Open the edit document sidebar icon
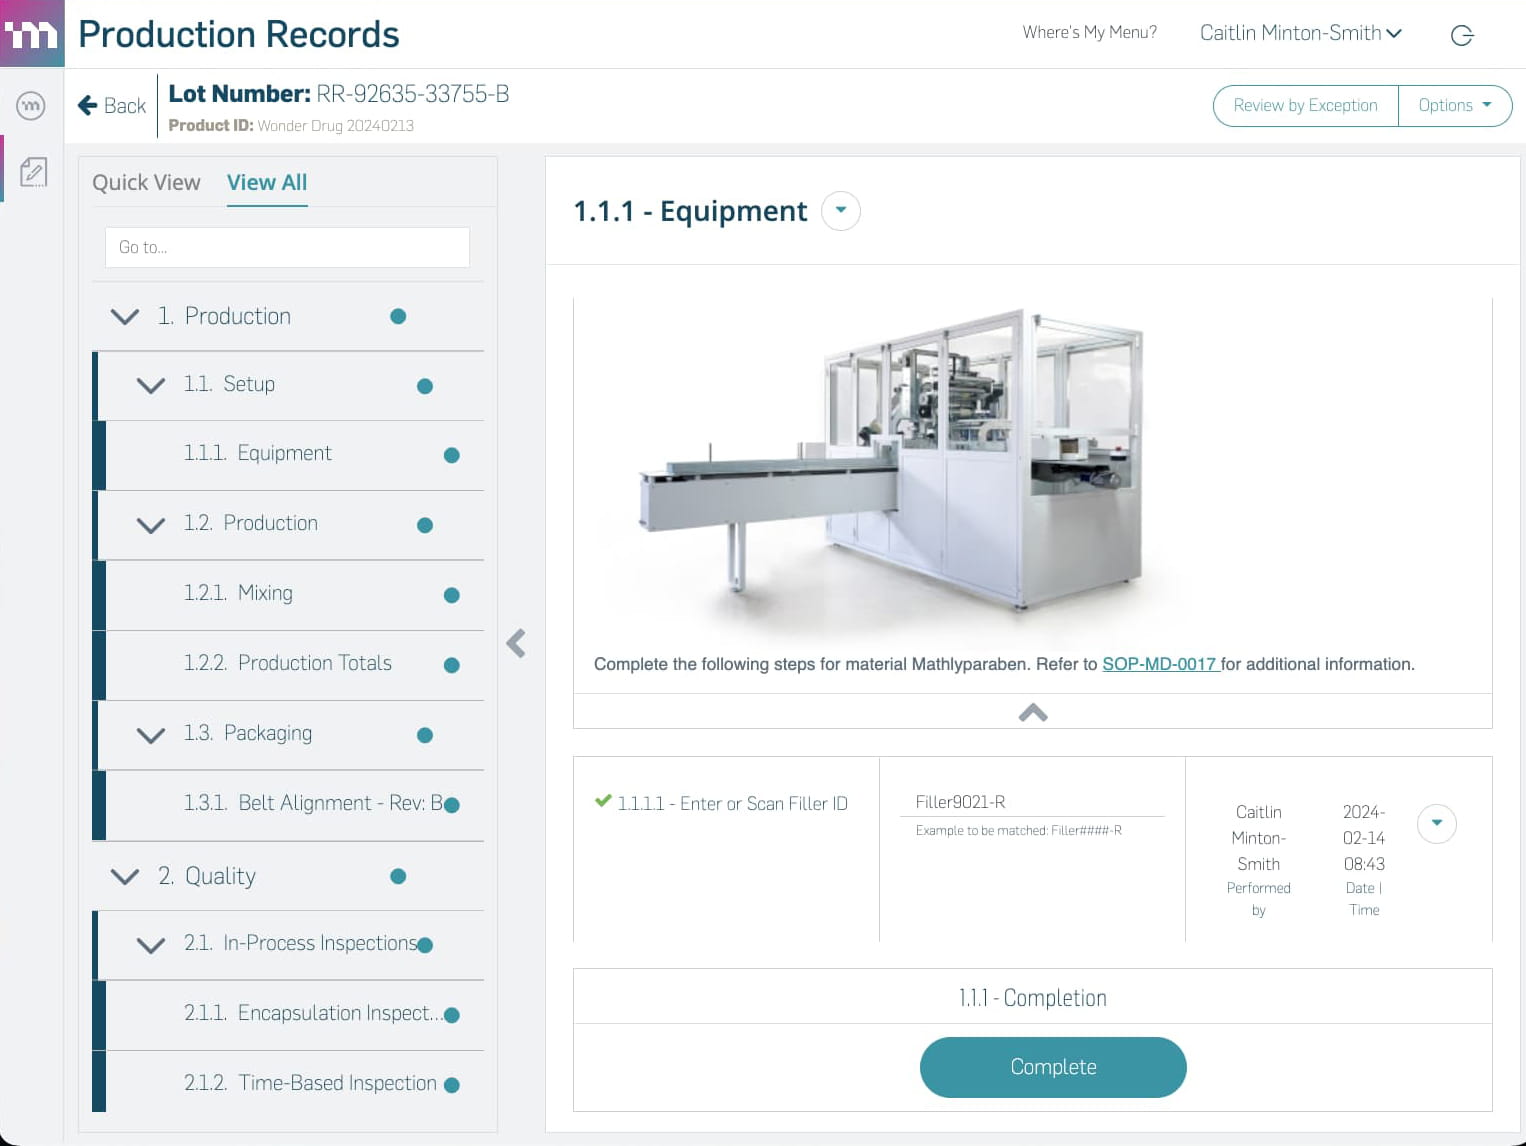 click(33, 173)
